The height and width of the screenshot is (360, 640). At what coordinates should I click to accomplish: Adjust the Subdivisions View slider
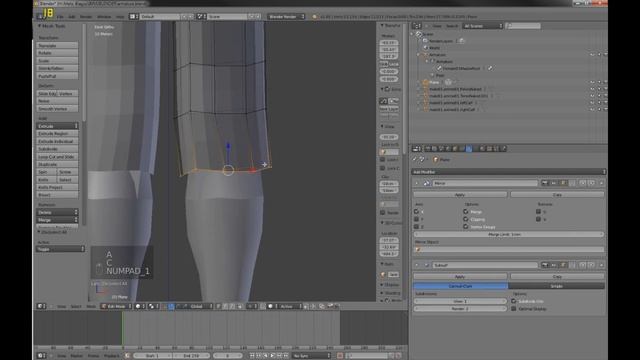(x=460, y=301)
